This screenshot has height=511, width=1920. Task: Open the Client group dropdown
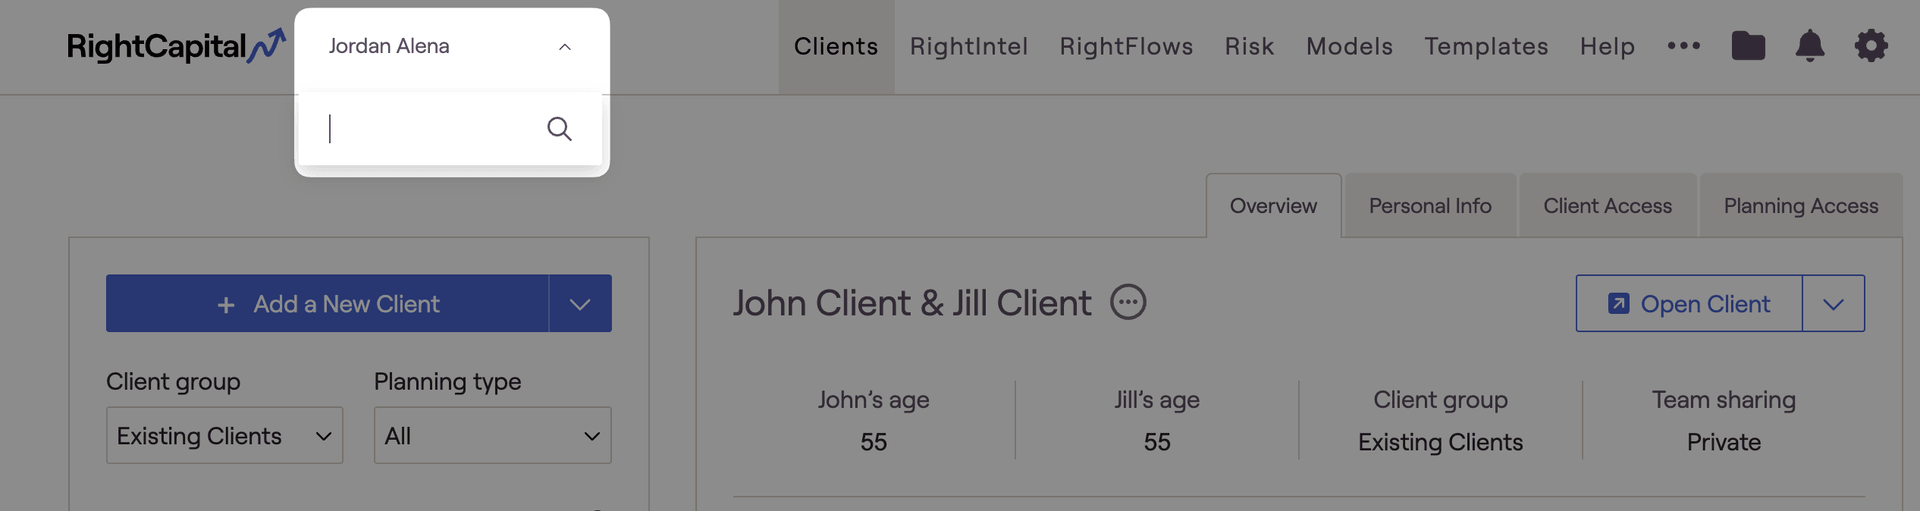(x=224, y=436)
